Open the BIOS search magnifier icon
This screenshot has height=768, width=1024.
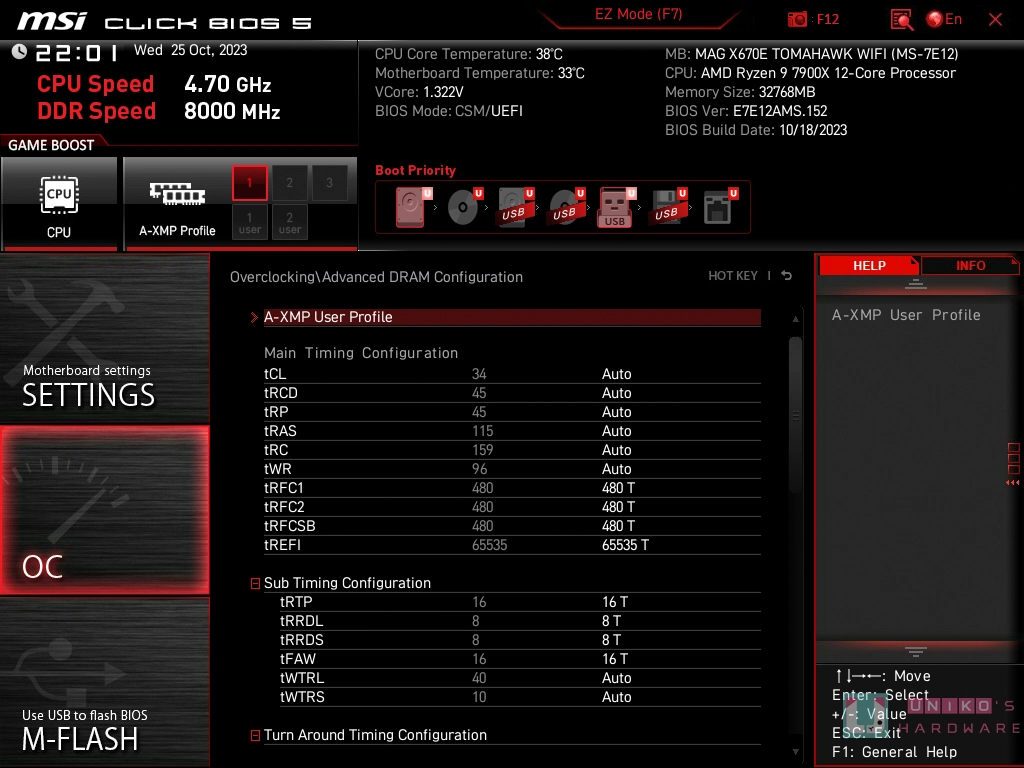point(901,19)
